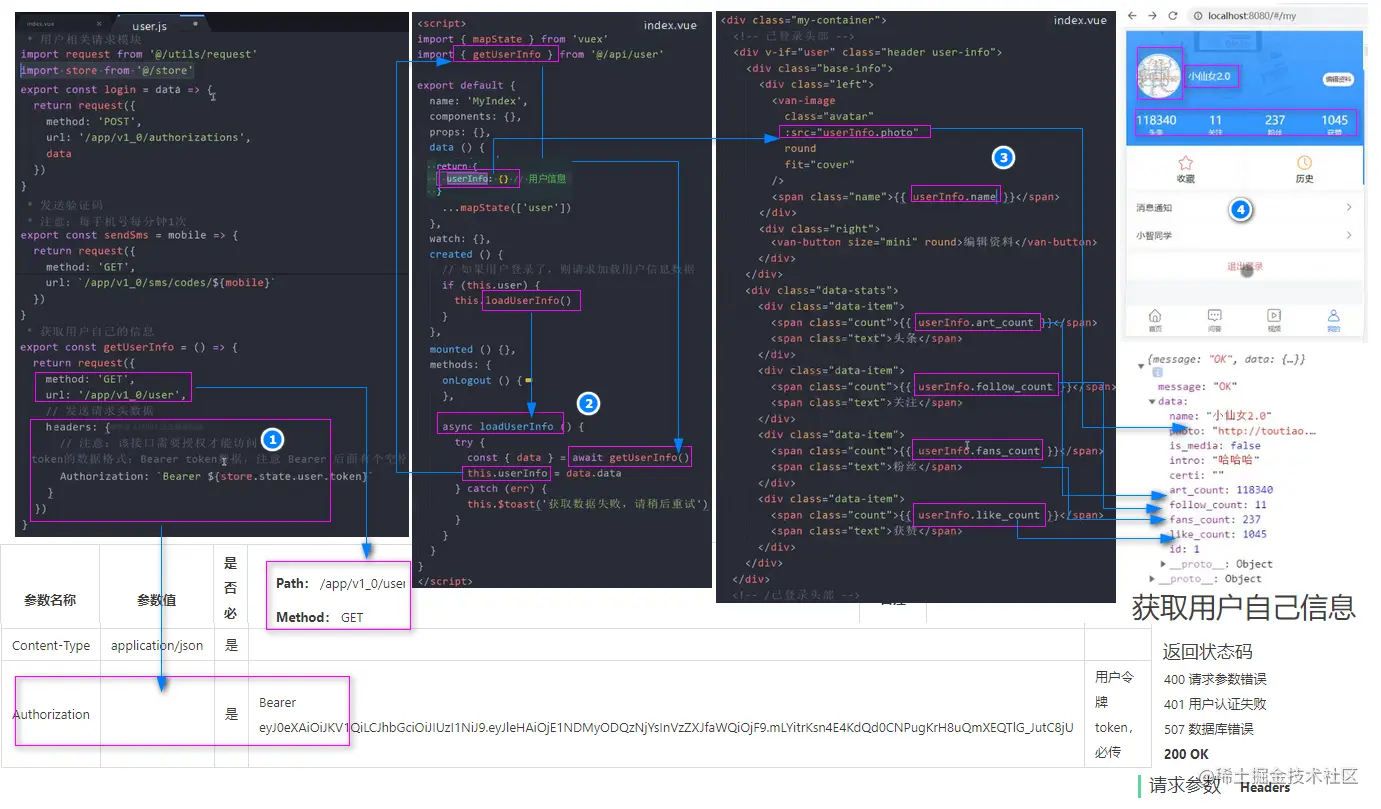This screenshot has height=809, width=1381.
Task: Click the 11 关注 stat
Action: click(x=1216, y=124)
